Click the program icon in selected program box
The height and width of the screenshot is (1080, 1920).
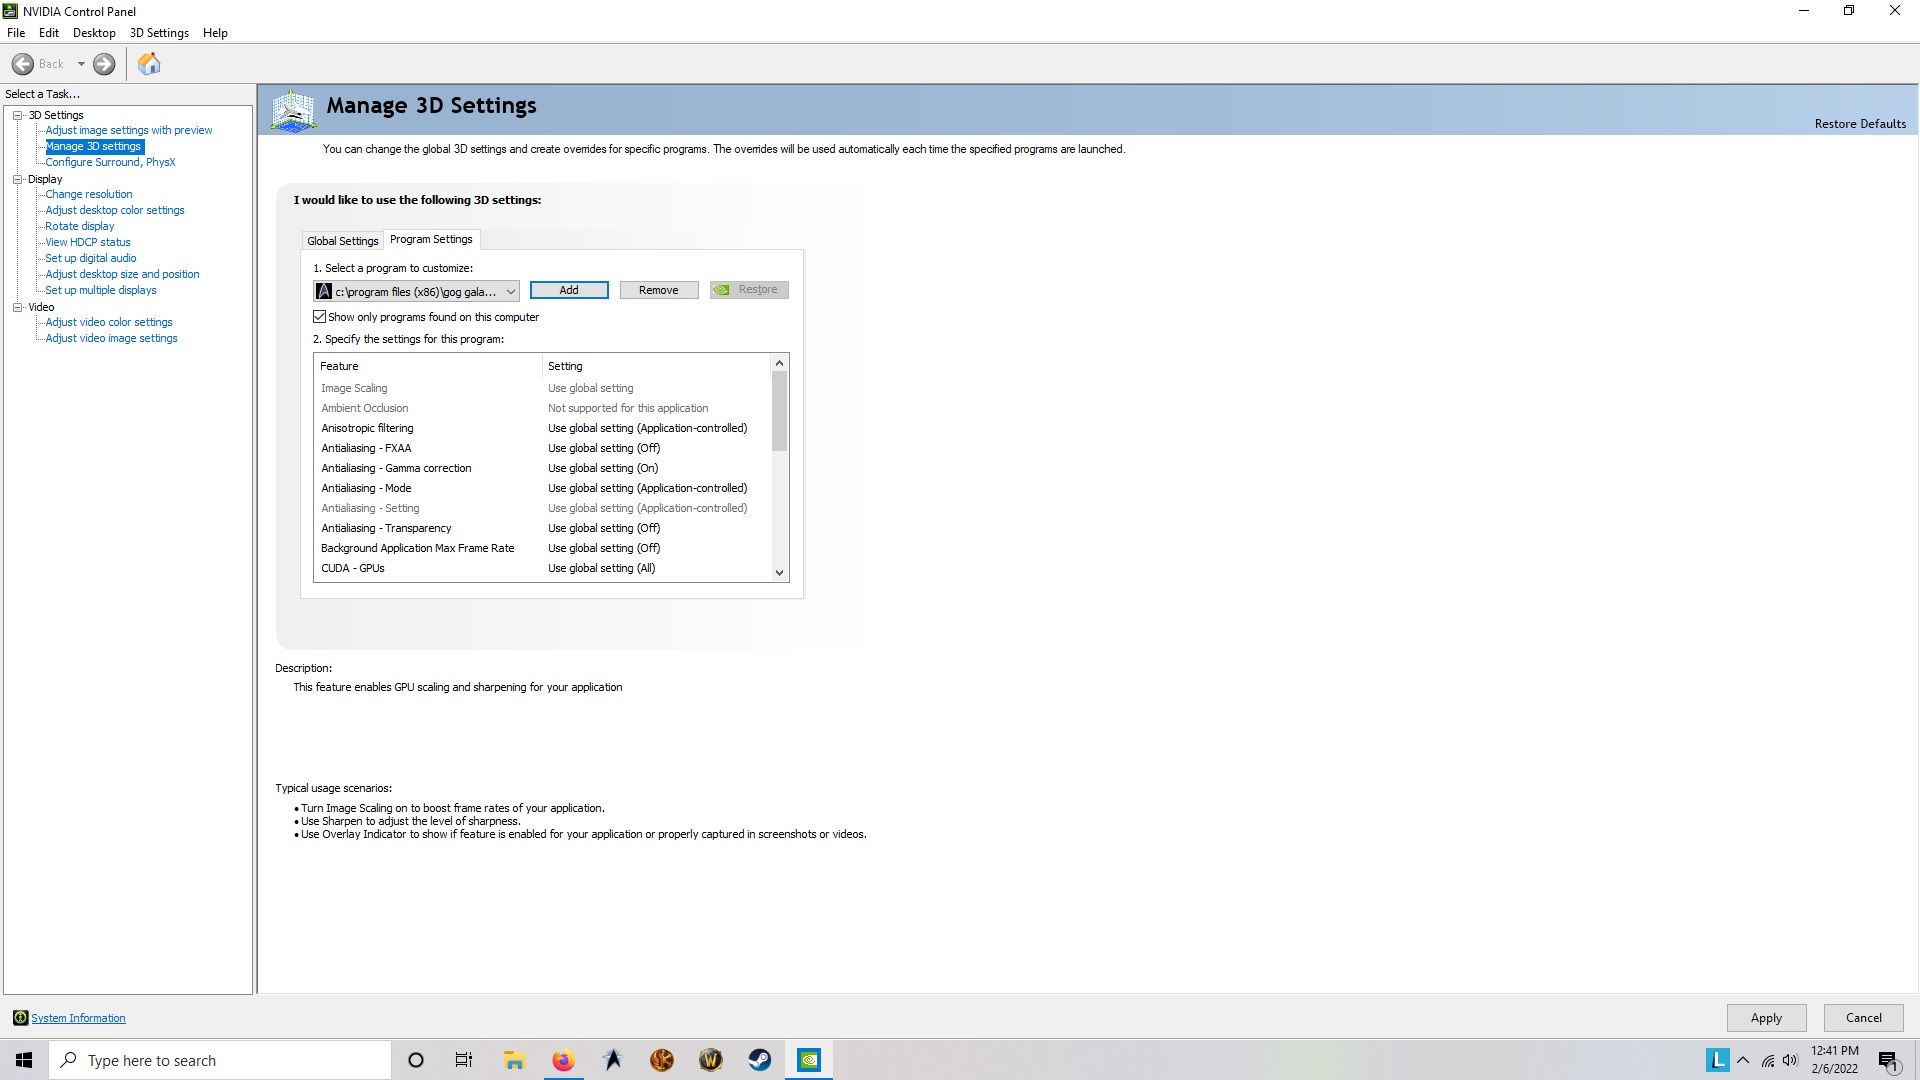point(324,291)
